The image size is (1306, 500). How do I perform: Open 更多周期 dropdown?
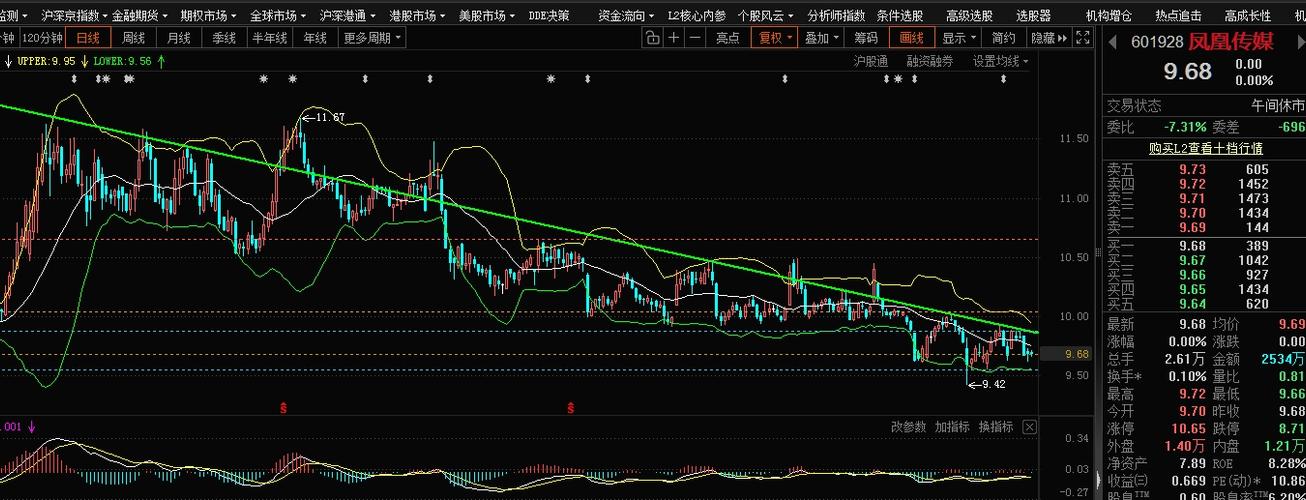(372, 38)
